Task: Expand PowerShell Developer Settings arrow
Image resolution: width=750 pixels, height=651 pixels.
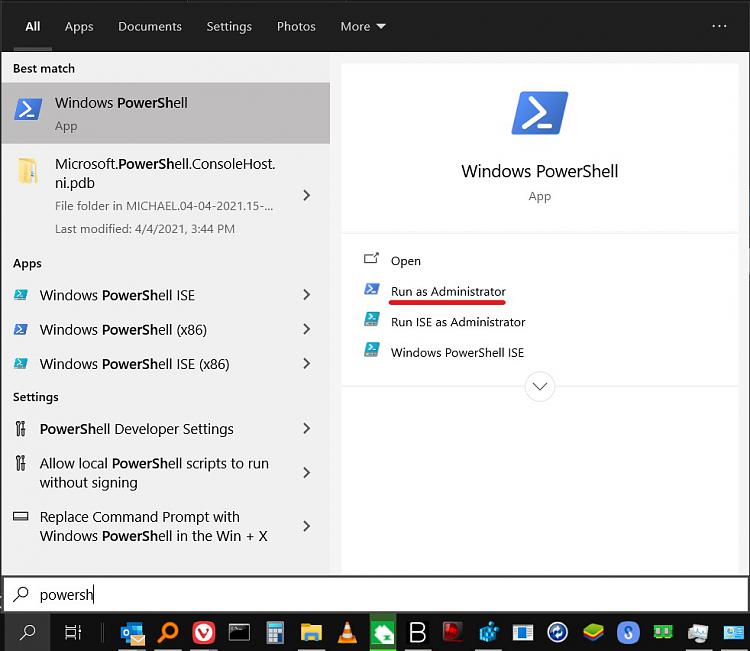Action: 307,429
